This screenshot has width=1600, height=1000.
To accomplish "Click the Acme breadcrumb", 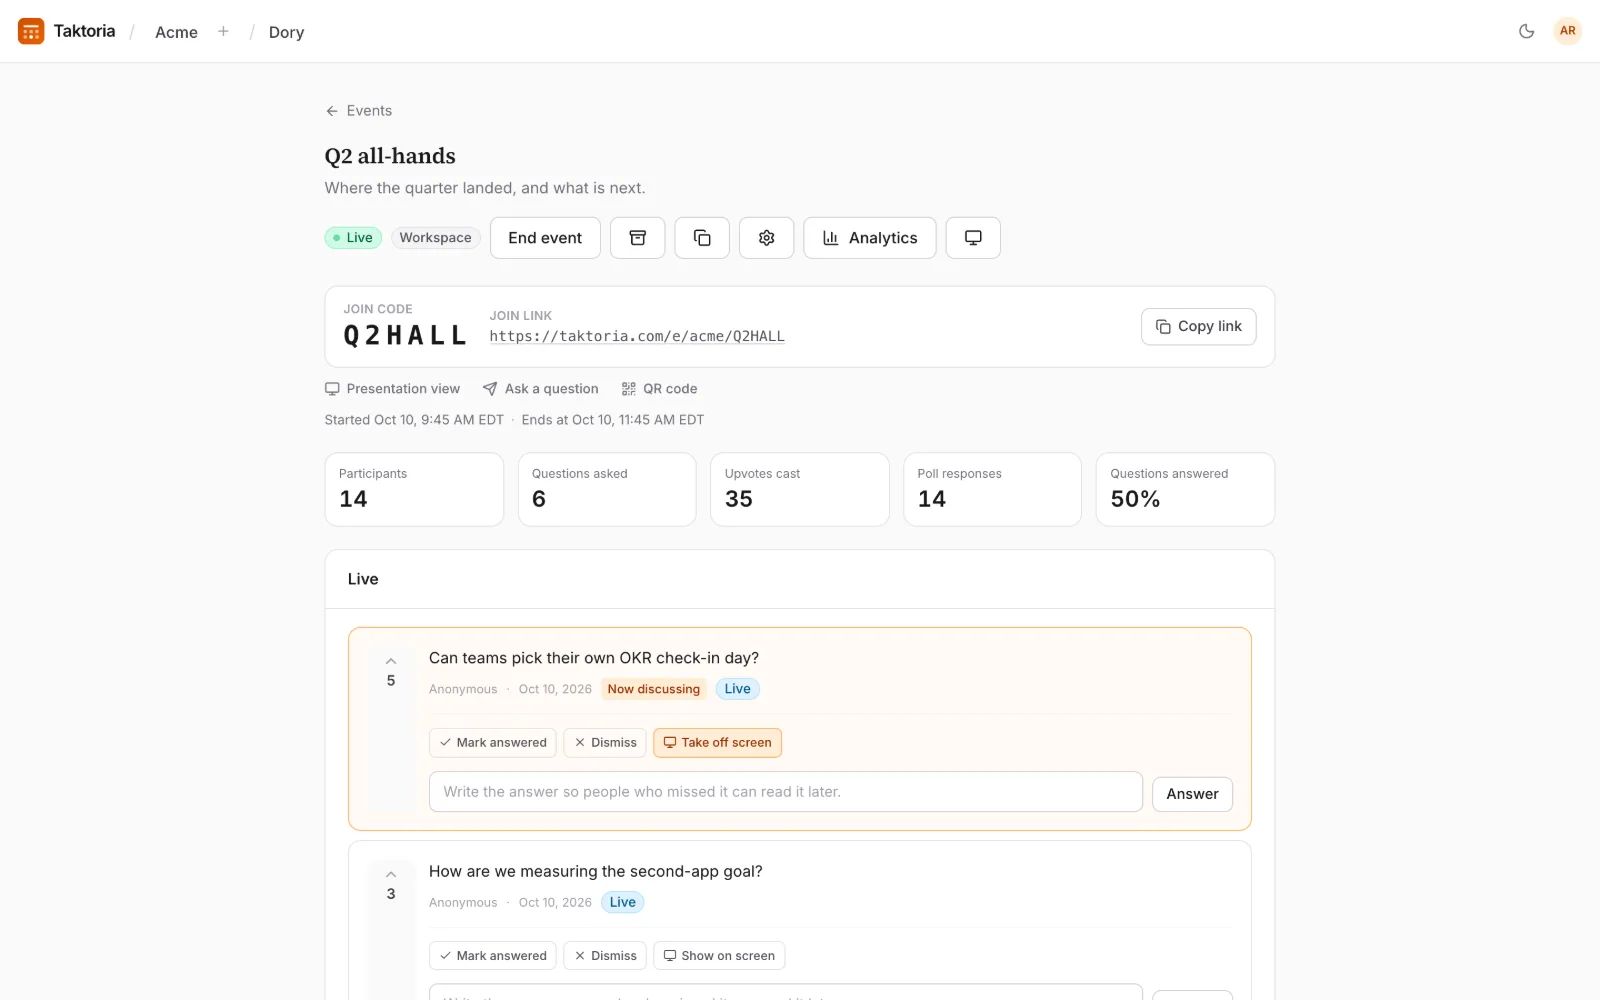I will pos(176,32).
